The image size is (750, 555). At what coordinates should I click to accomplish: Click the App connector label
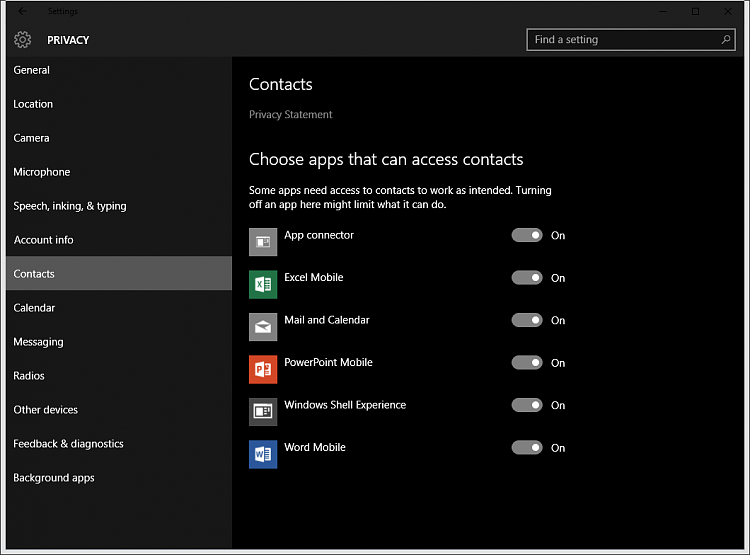coord(319,235)
